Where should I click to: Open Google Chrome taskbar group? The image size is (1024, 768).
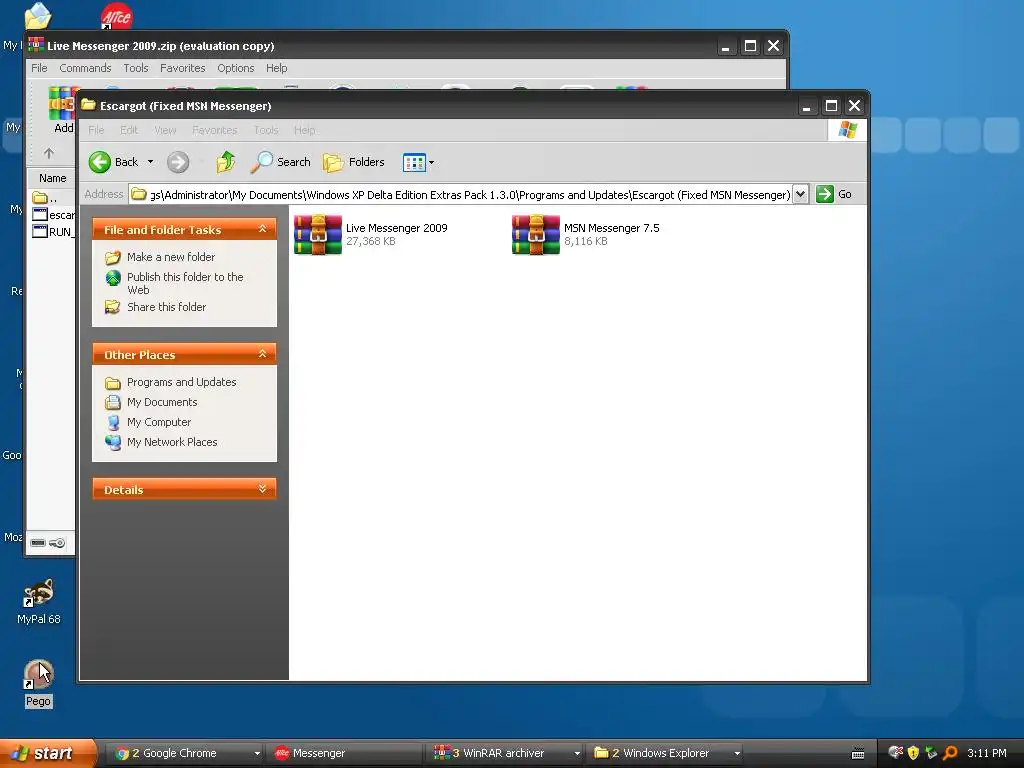tap(185, 753)
